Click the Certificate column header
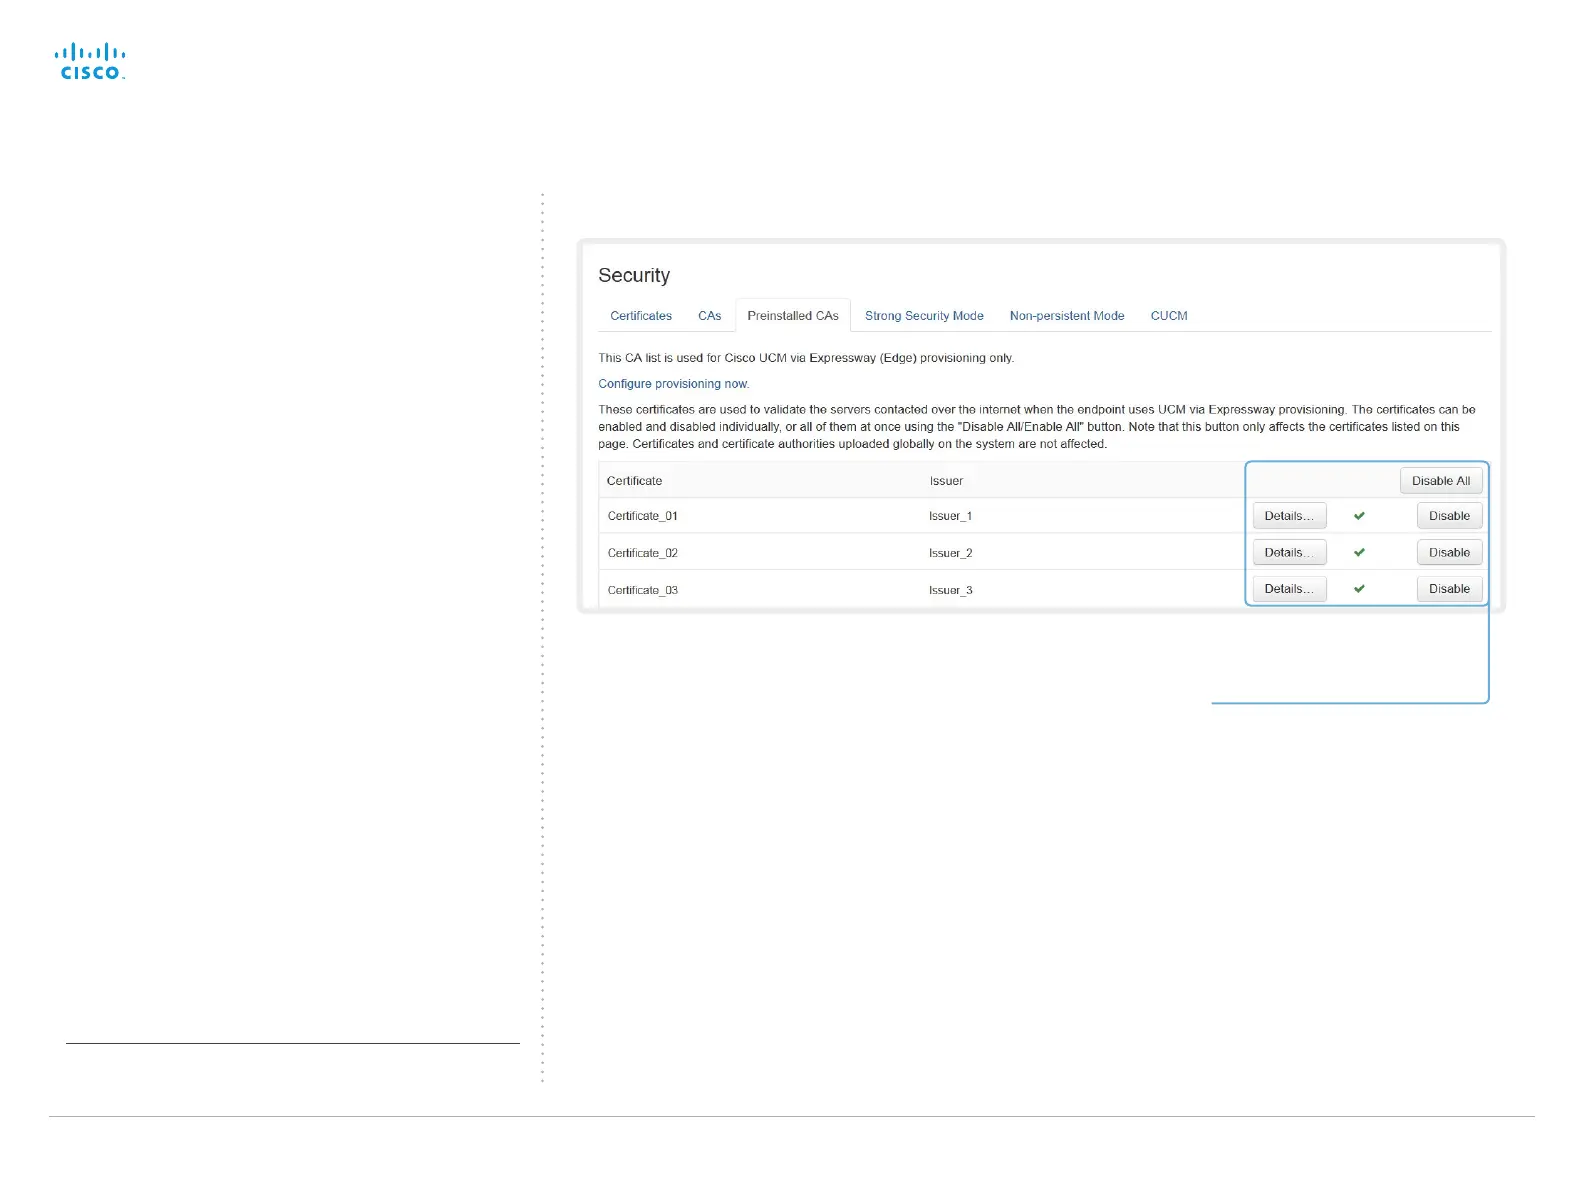Viewport: 1584px width, 1191px height. tap(634, 481)
